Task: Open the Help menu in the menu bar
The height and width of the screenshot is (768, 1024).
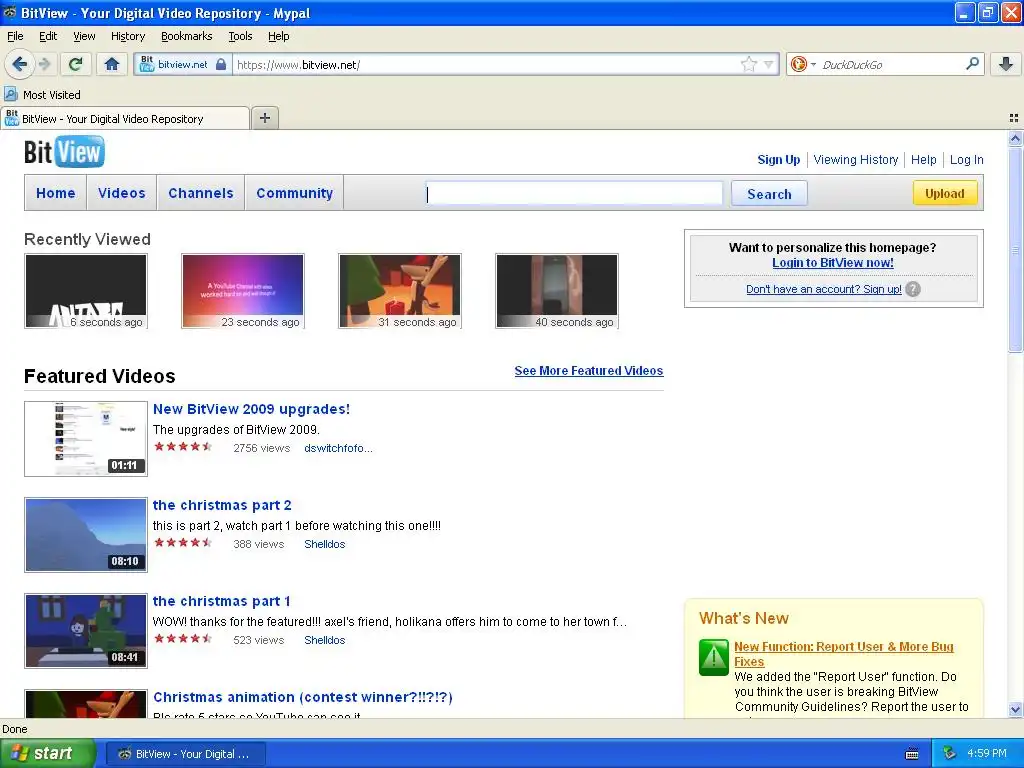Action: pyautogui.click(x=278, y=36)
